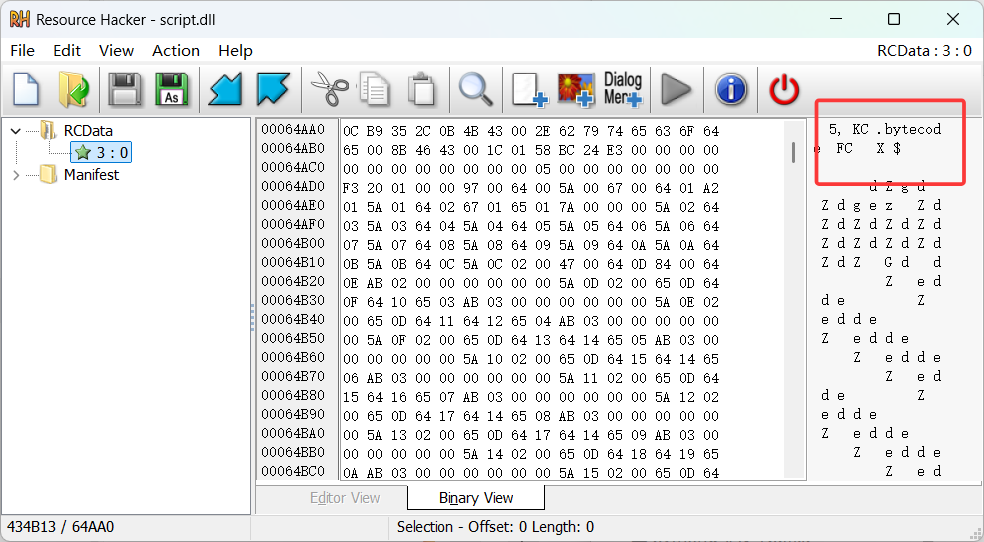Click offset address 00064B40

[x=293, y=319]
